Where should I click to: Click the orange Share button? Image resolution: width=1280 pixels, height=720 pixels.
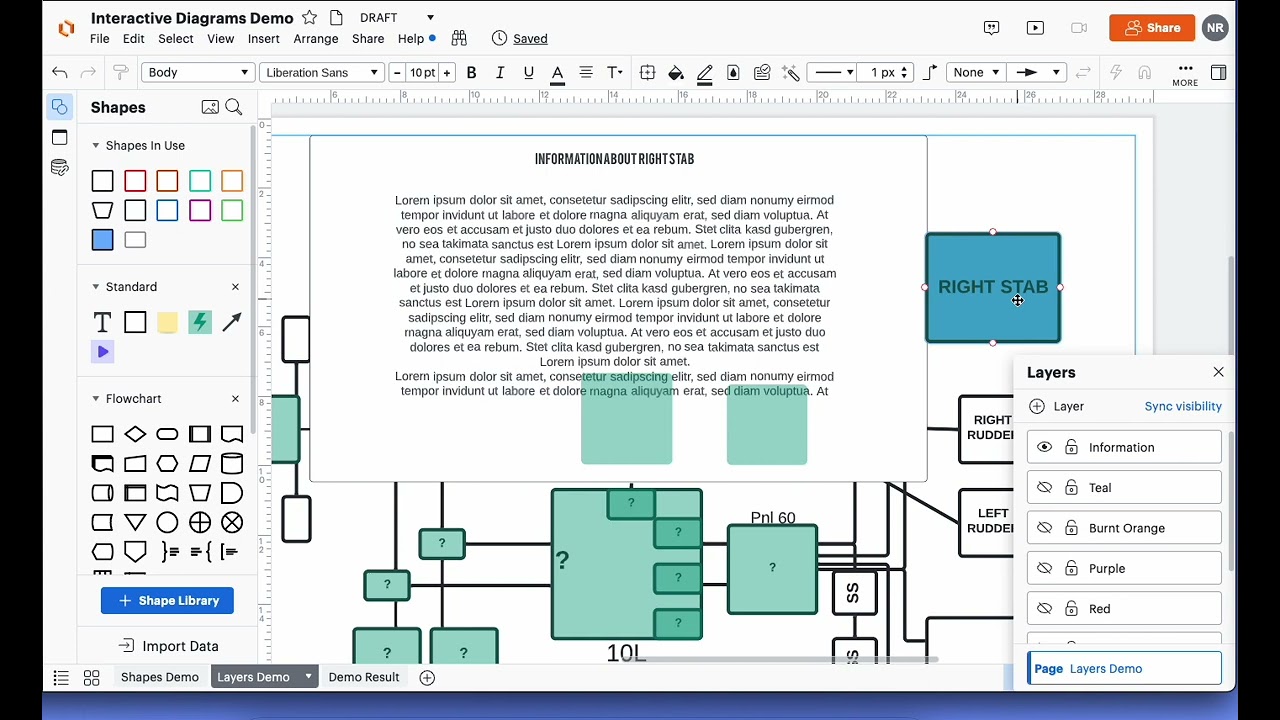[x=1152, y=28]
